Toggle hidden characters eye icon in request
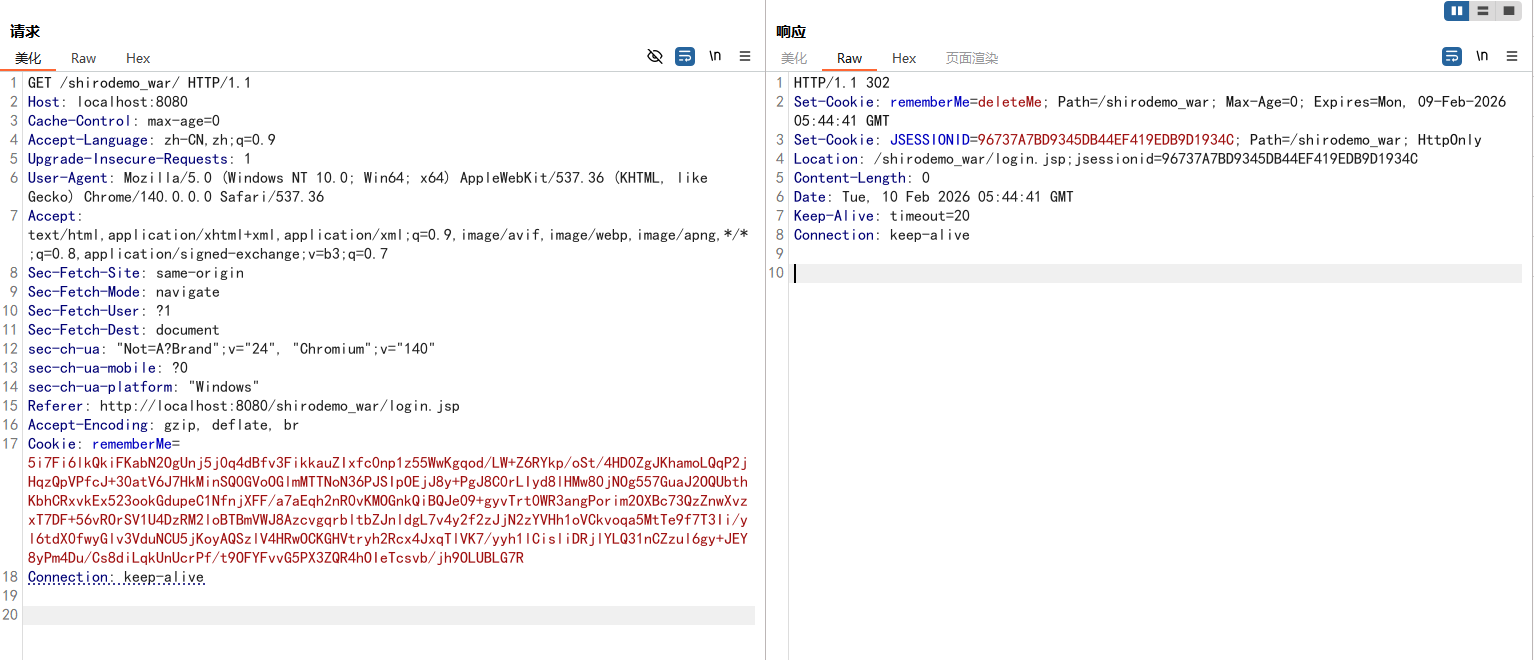The image size is (1534, 660). pyautogui.click(x=655, y=57)
